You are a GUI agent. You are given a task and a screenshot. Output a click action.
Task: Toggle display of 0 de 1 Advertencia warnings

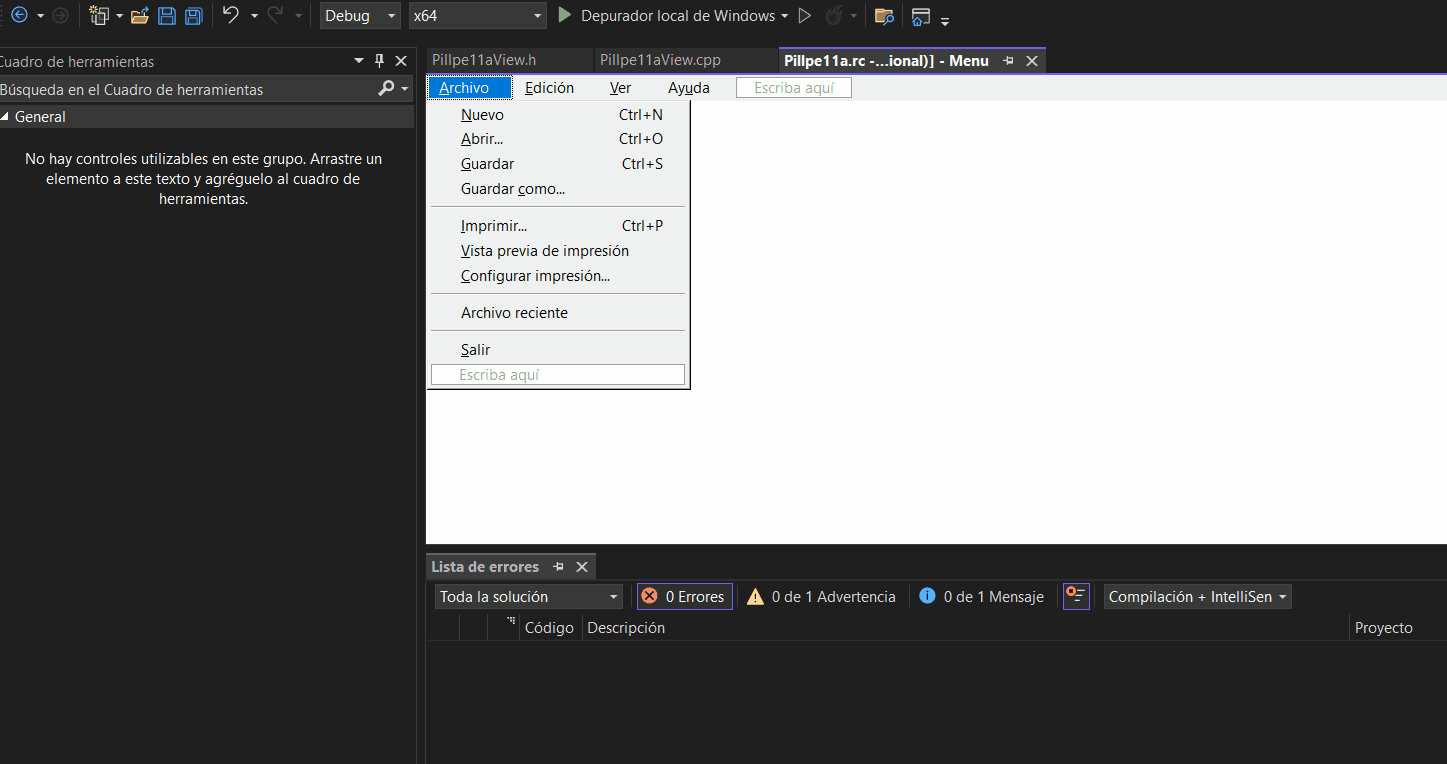(x=820, y=596)
